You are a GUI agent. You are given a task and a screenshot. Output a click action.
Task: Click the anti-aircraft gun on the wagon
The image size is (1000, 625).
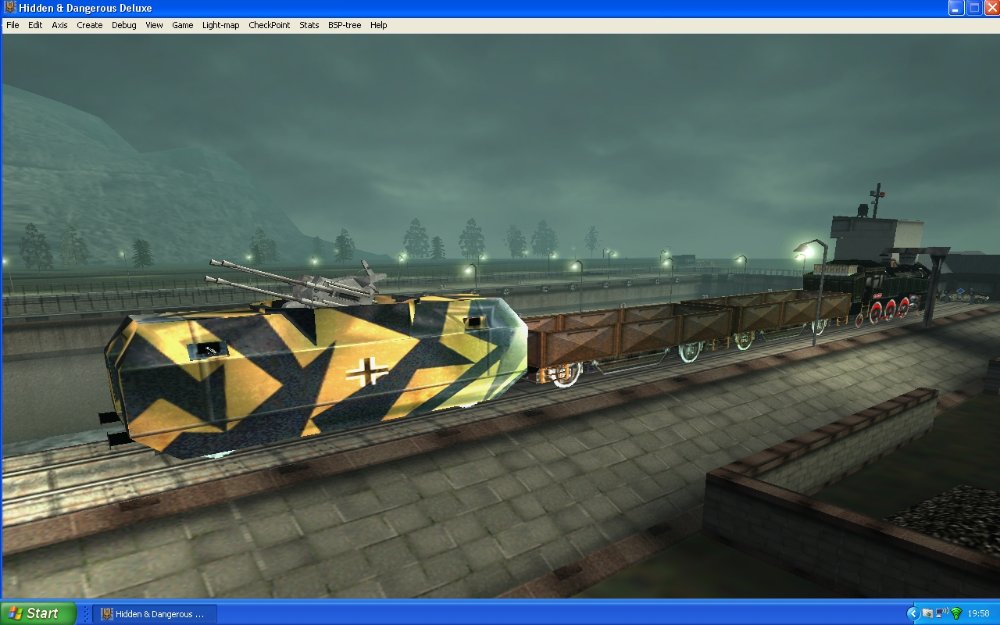[x=297, y=282]
